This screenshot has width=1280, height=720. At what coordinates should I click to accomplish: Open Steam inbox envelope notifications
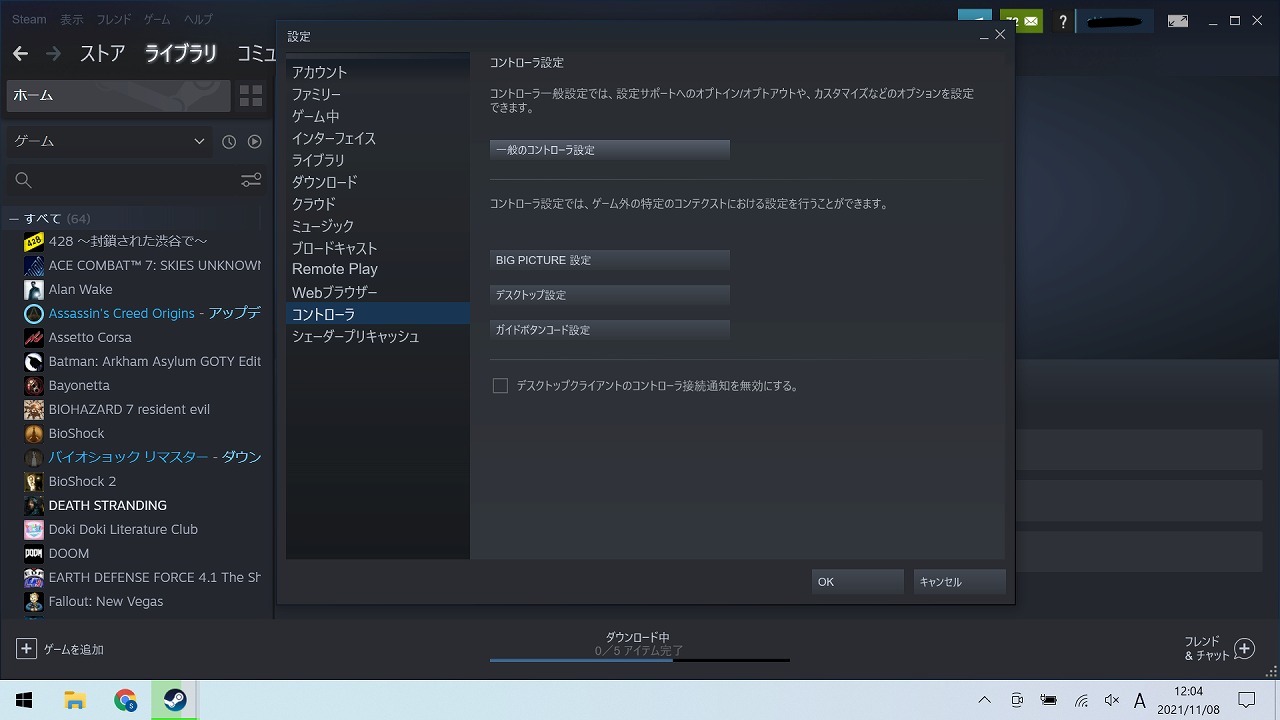tap(1023, 21)
